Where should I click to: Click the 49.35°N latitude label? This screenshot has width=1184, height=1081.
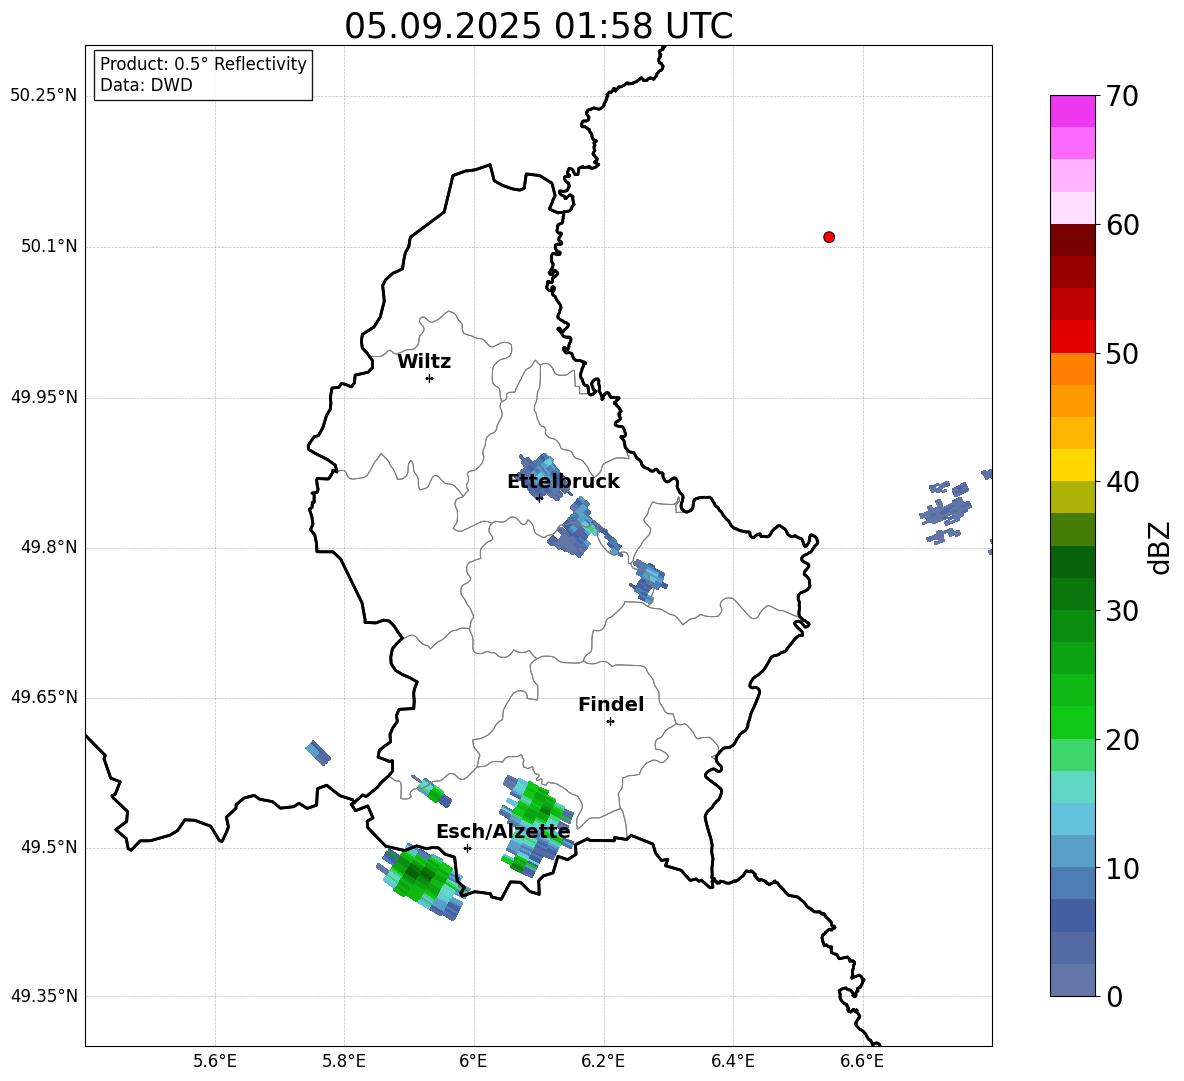click(x=44, y=996)
